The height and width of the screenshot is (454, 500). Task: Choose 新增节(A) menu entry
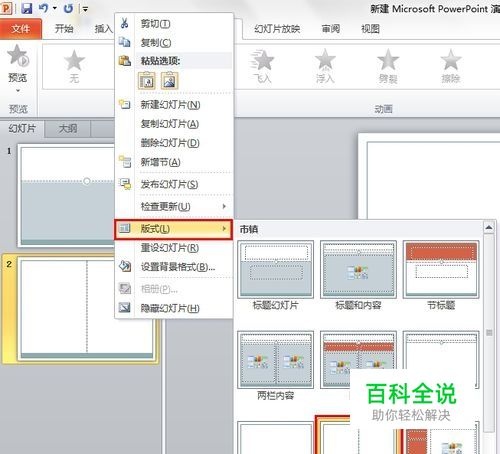coord(173,162)
